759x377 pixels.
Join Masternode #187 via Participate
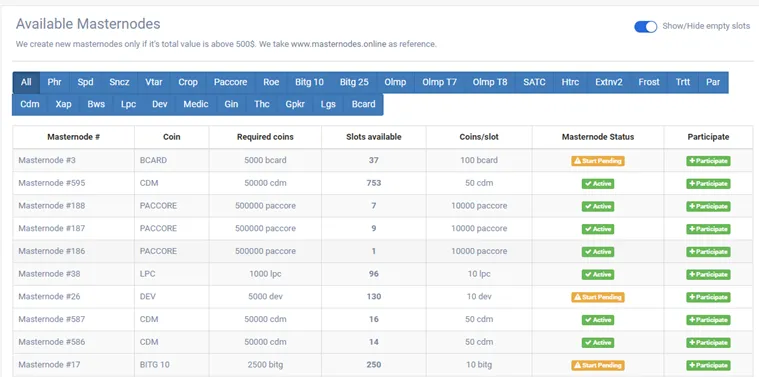[708, 229]
